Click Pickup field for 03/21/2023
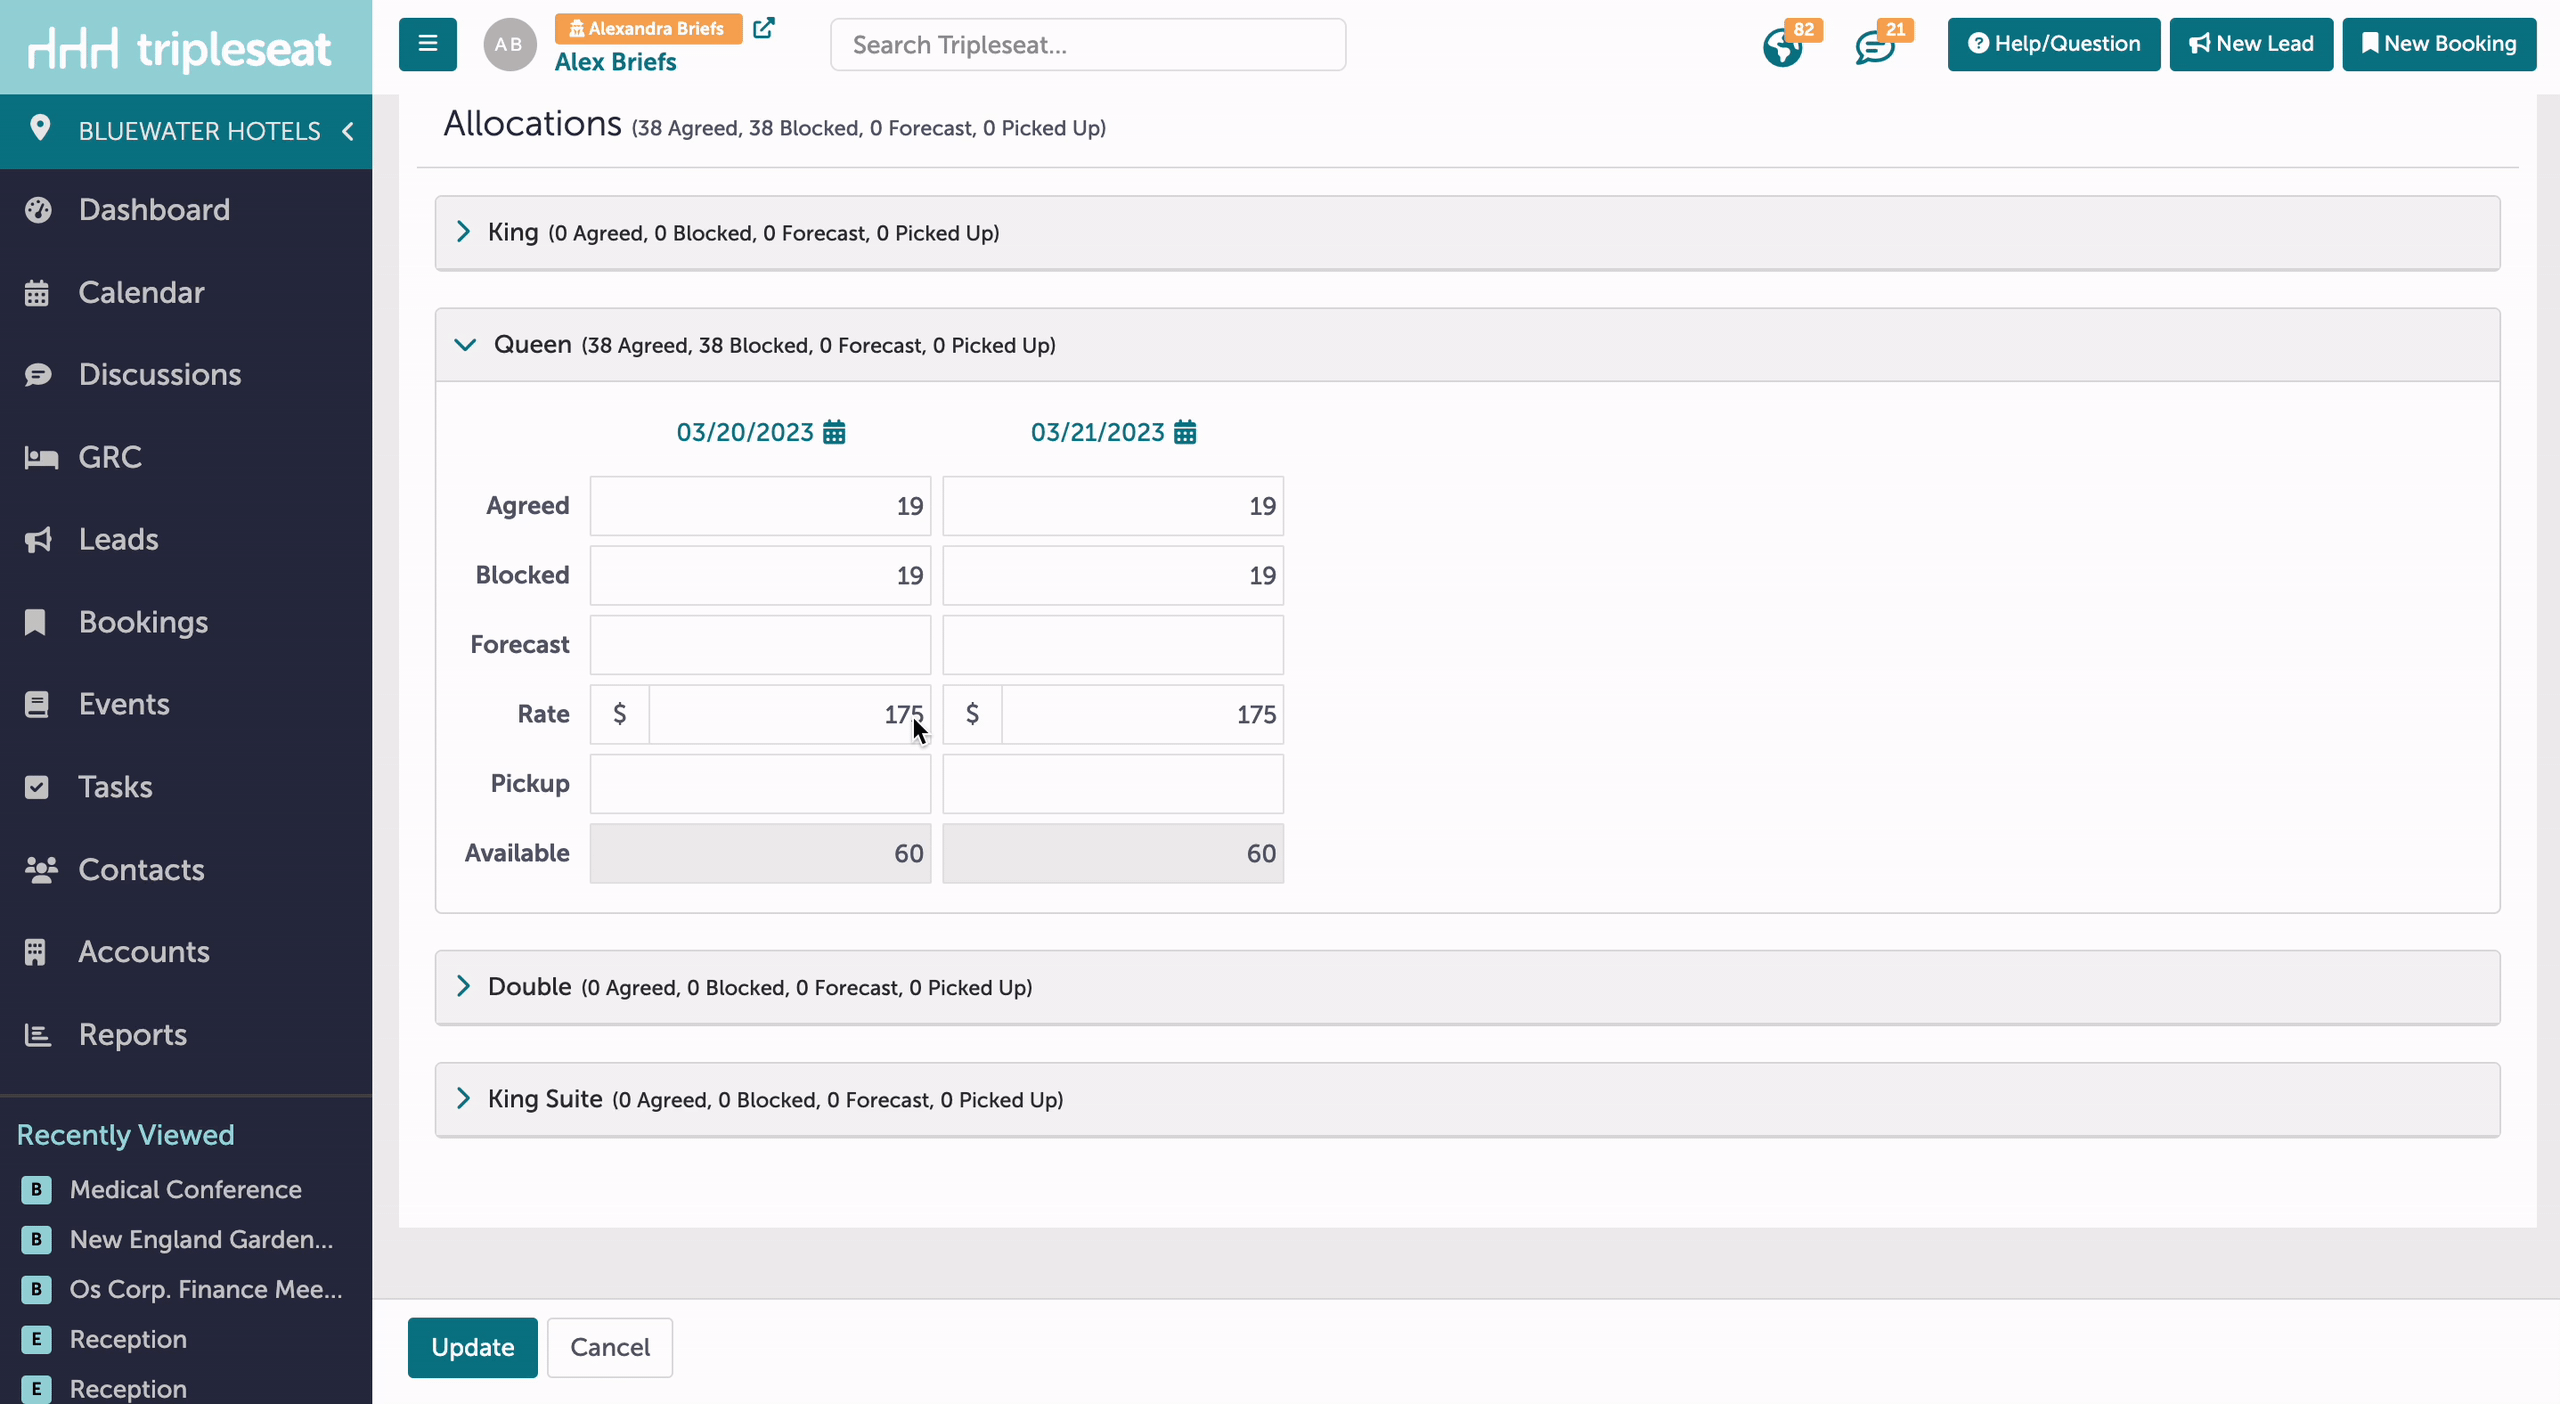Viewport: 2560px width, 1404px height. point(1113,784)
